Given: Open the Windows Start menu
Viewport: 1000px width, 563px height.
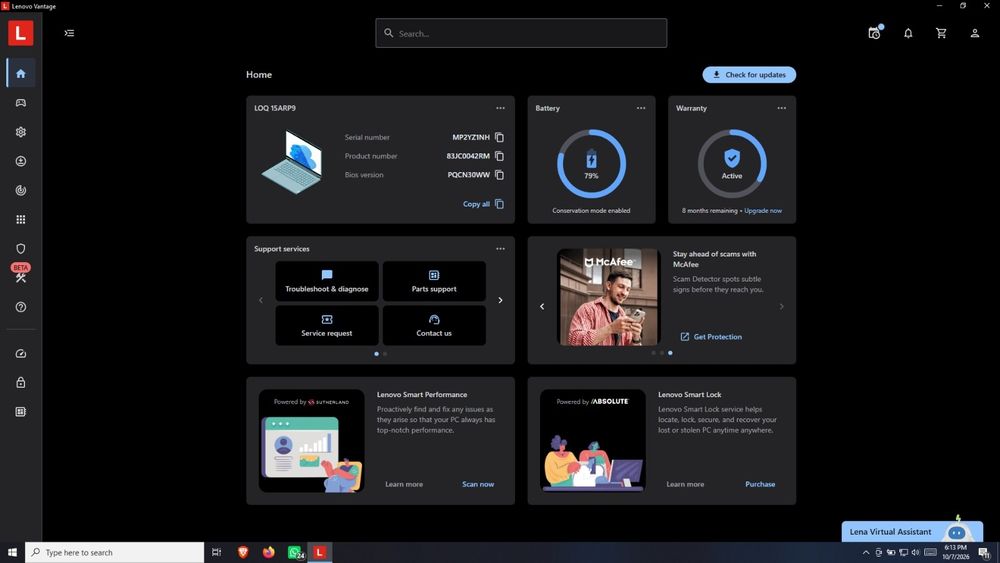Looking at the screenshot, I should pyautogui.click(x=12, y=552).
